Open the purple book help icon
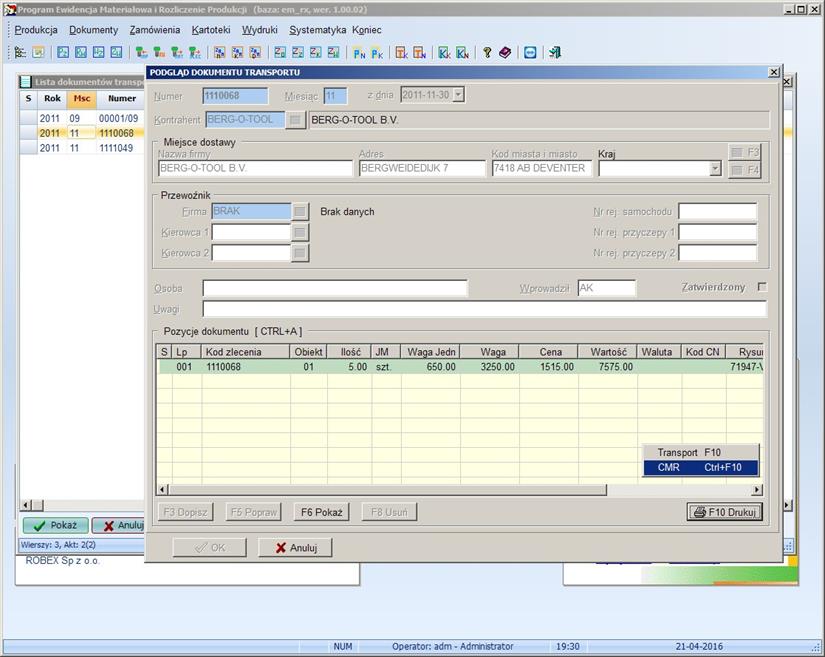The width and height of the screenshot is (825, 657). tap(505, 52)
